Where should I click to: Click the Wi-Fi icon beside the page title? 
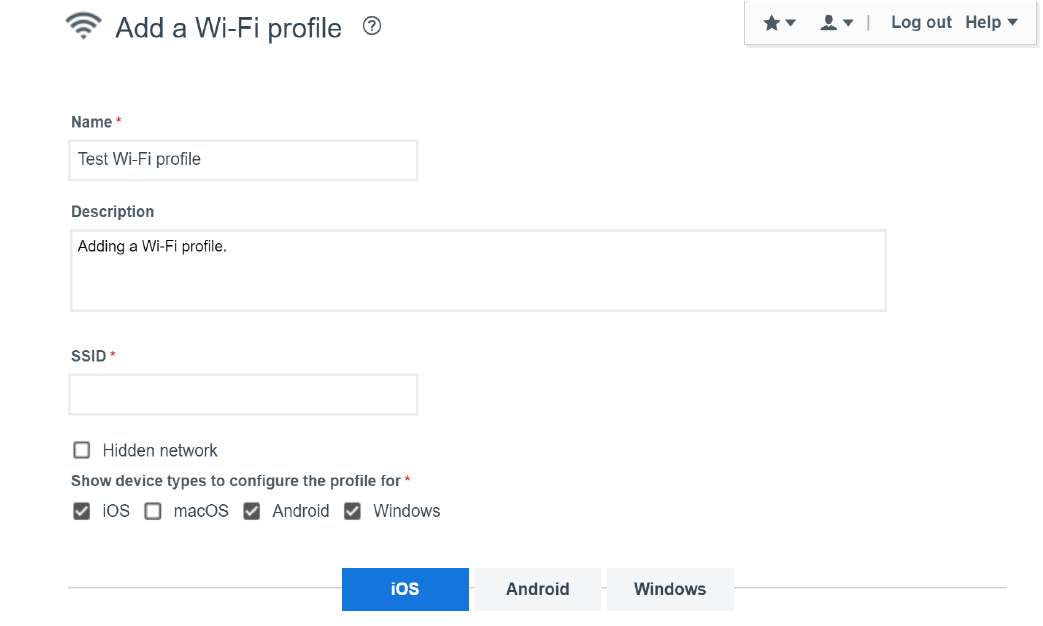(x=84, y=27)
